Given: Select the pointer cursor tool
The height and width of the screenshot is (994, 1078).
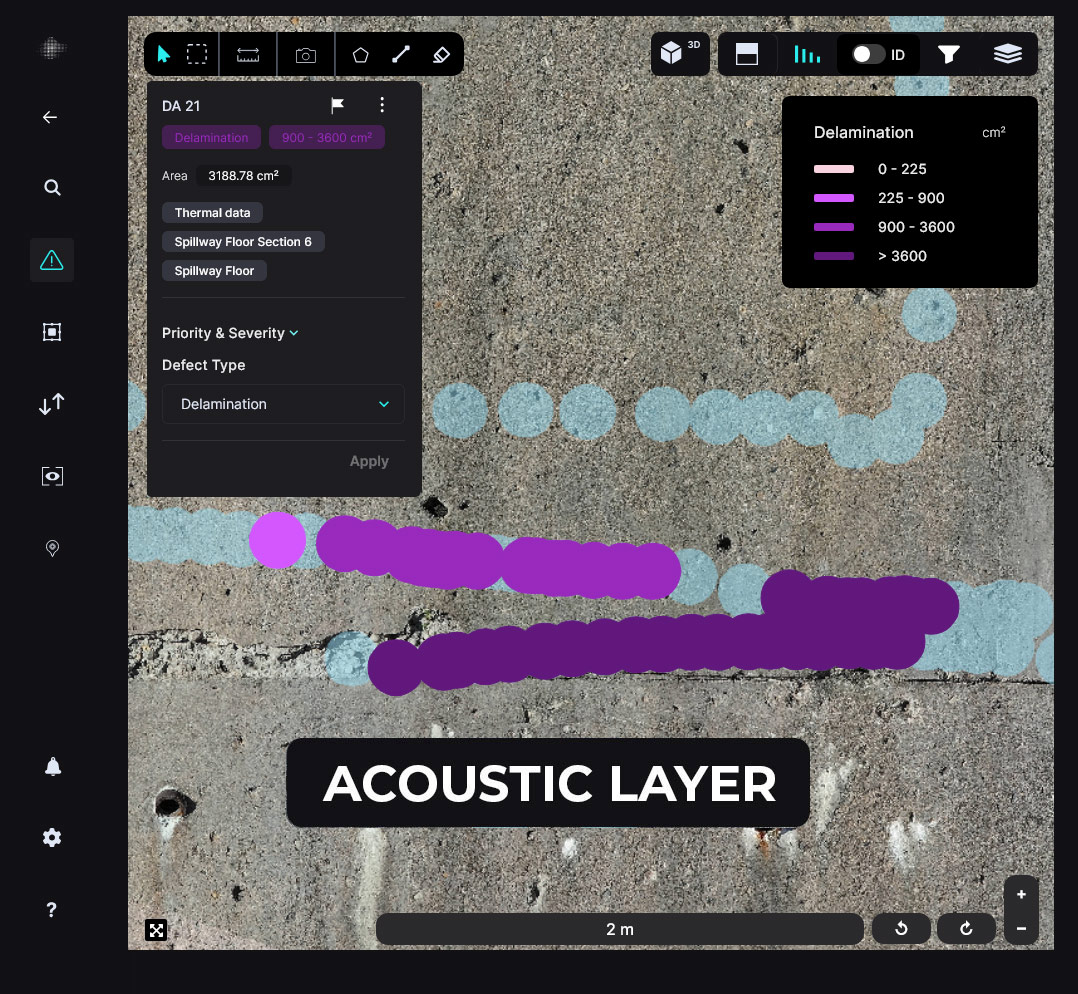Looking at the screenshot, I should [164, 54].
